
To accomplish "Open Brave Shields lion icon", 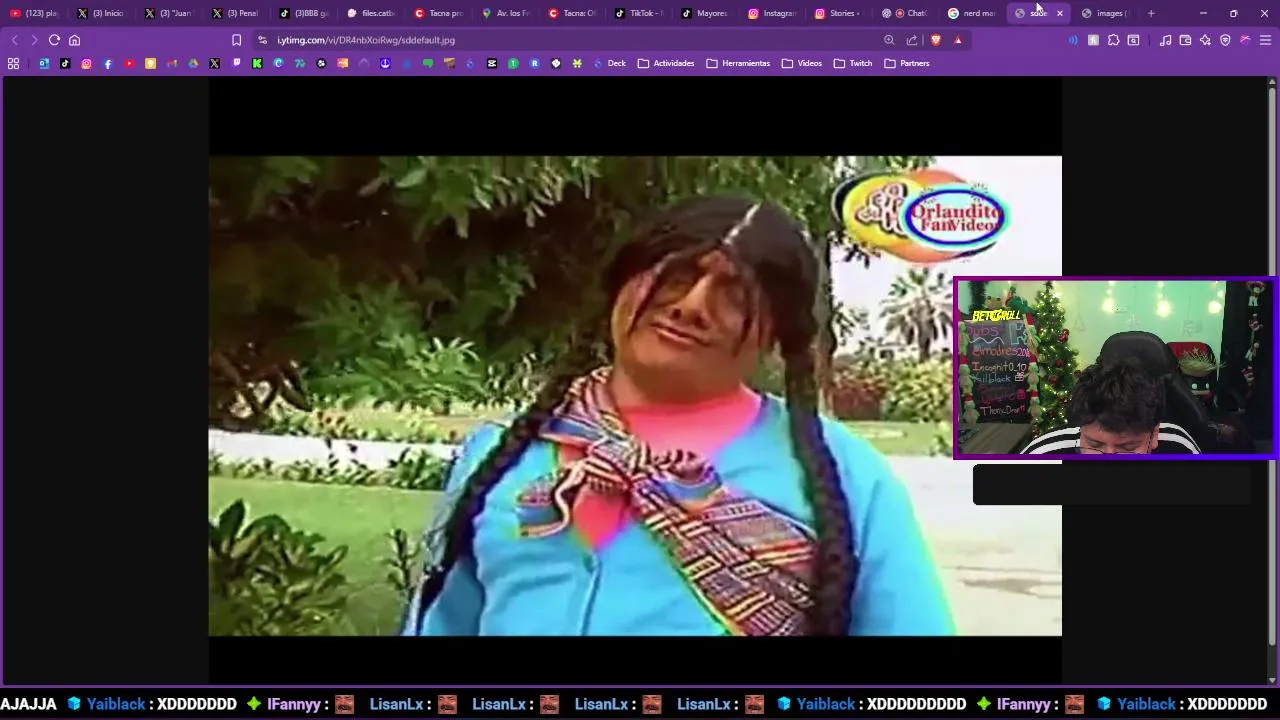I will [x=936, y=40].
